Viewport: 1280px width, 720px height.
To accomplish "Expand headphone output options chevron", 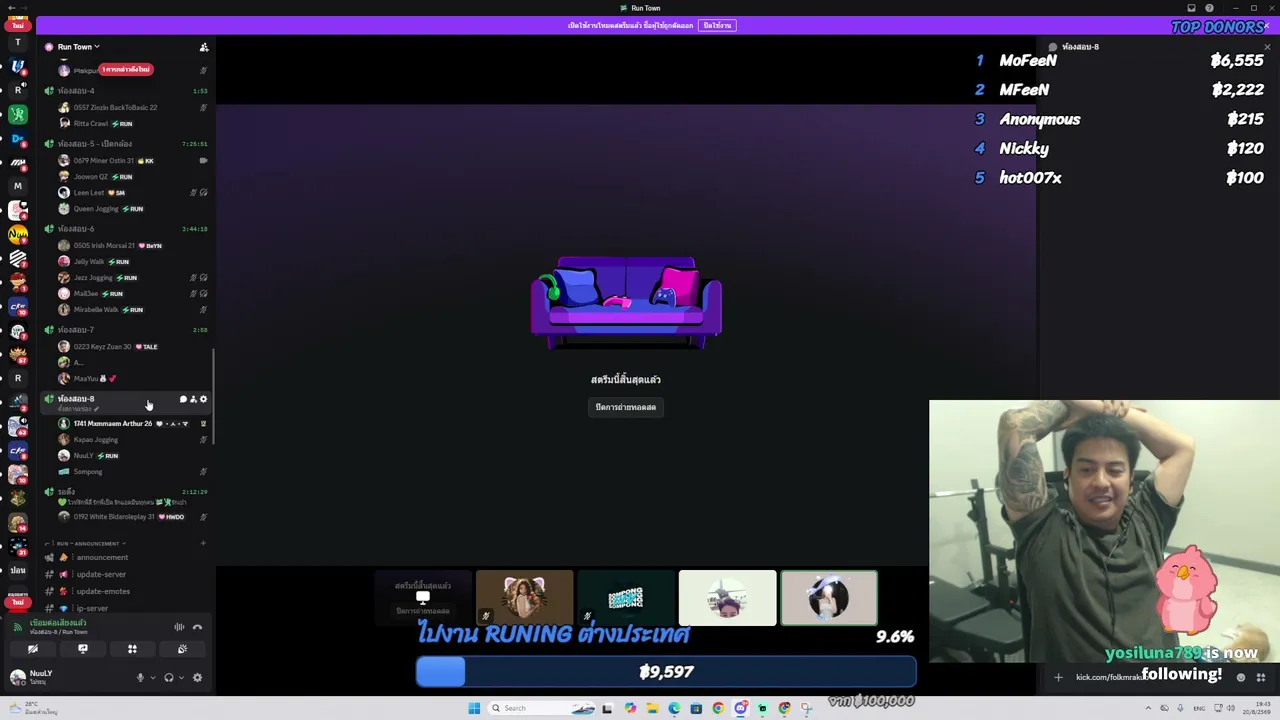I will click(x=181, y=678).
